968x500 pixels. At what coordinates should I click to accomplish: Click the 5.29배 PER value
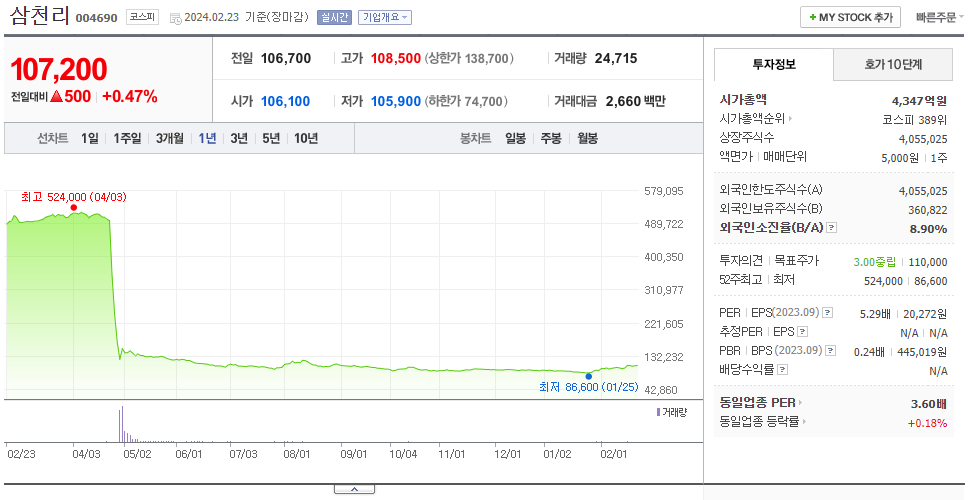pyautogui.click(x=875, y=314)
